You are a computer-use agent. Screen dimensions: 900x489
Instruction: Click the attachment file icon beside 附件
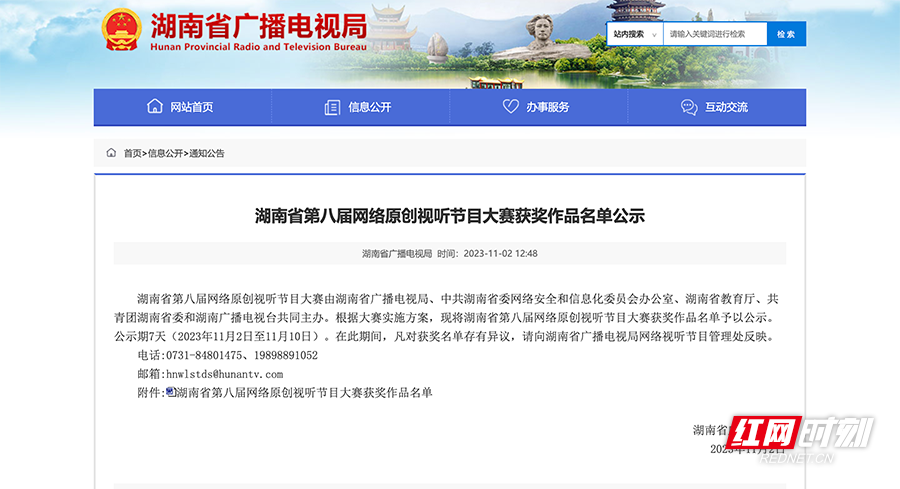pos(170,392)
